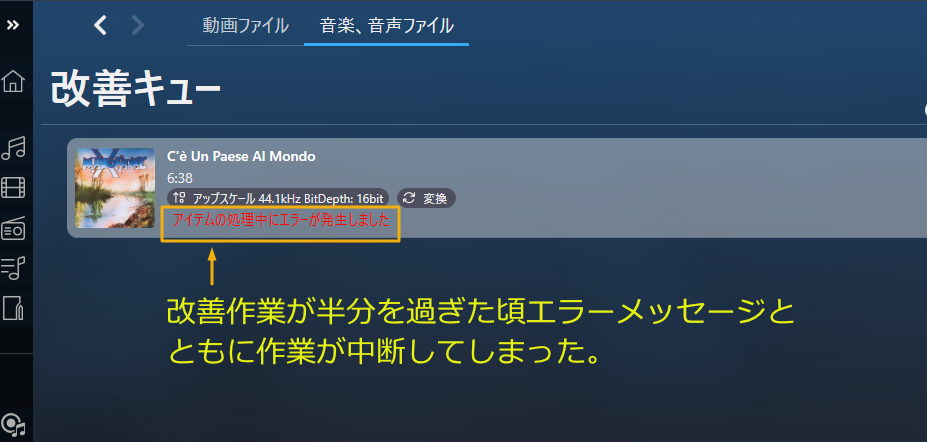The height and width of the screenshot is (442, 927).
Task: Select the 音楽、音声ファイル tab
Action: (x=387, y=25)
